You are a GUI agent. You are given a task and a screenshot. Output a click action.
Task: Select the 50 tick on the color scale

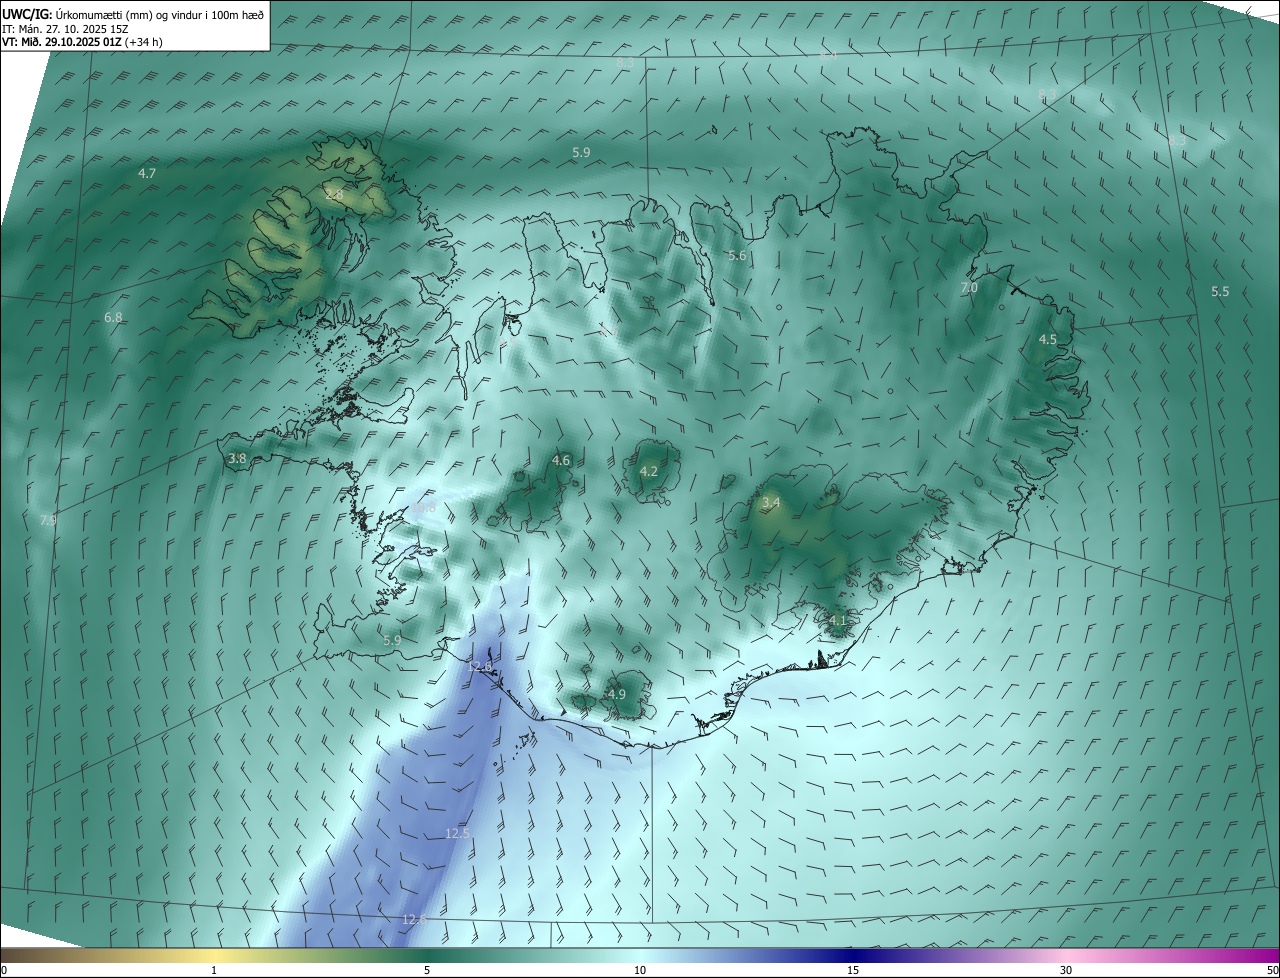[1272, 971]
